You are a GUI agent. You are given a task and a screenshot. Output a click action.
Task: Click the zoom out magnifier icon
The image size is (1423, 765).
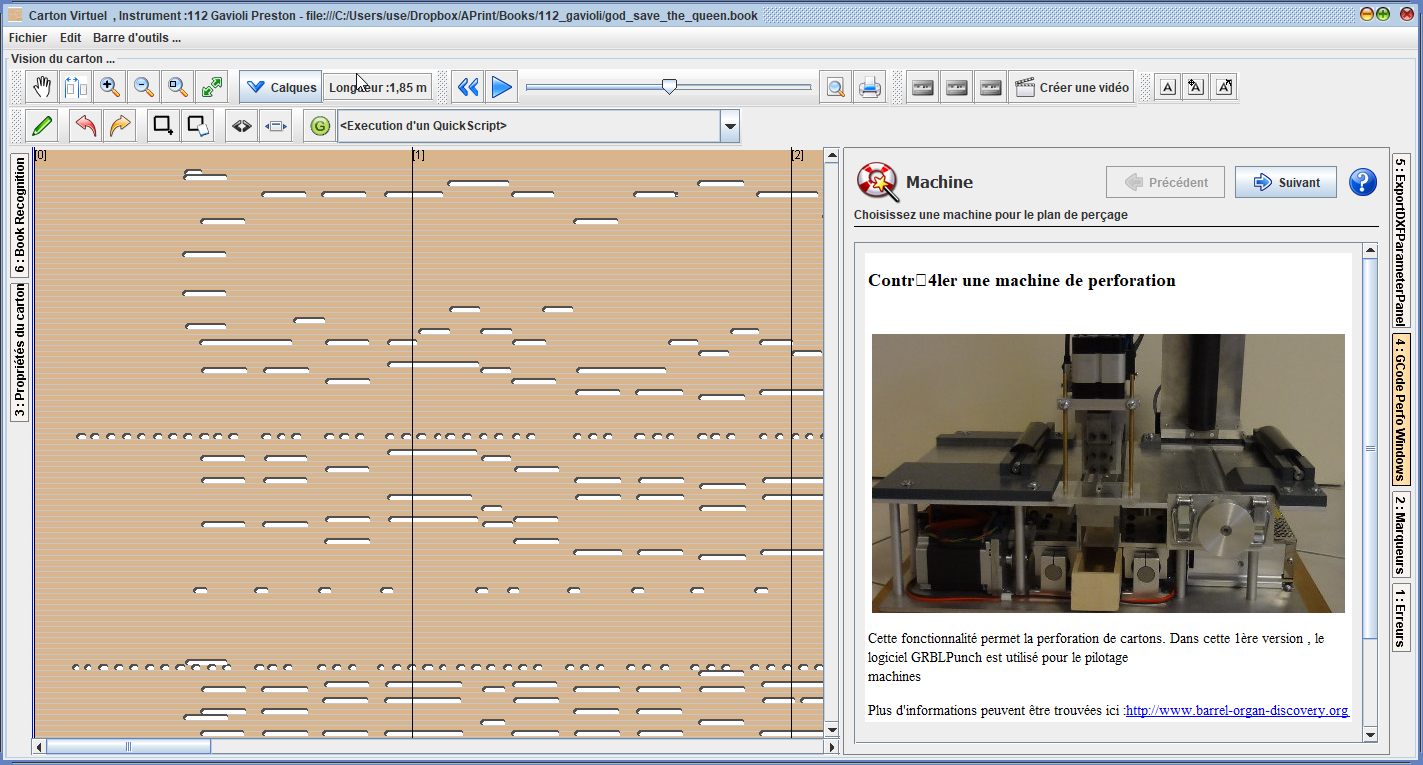click(x=144, y=87)
